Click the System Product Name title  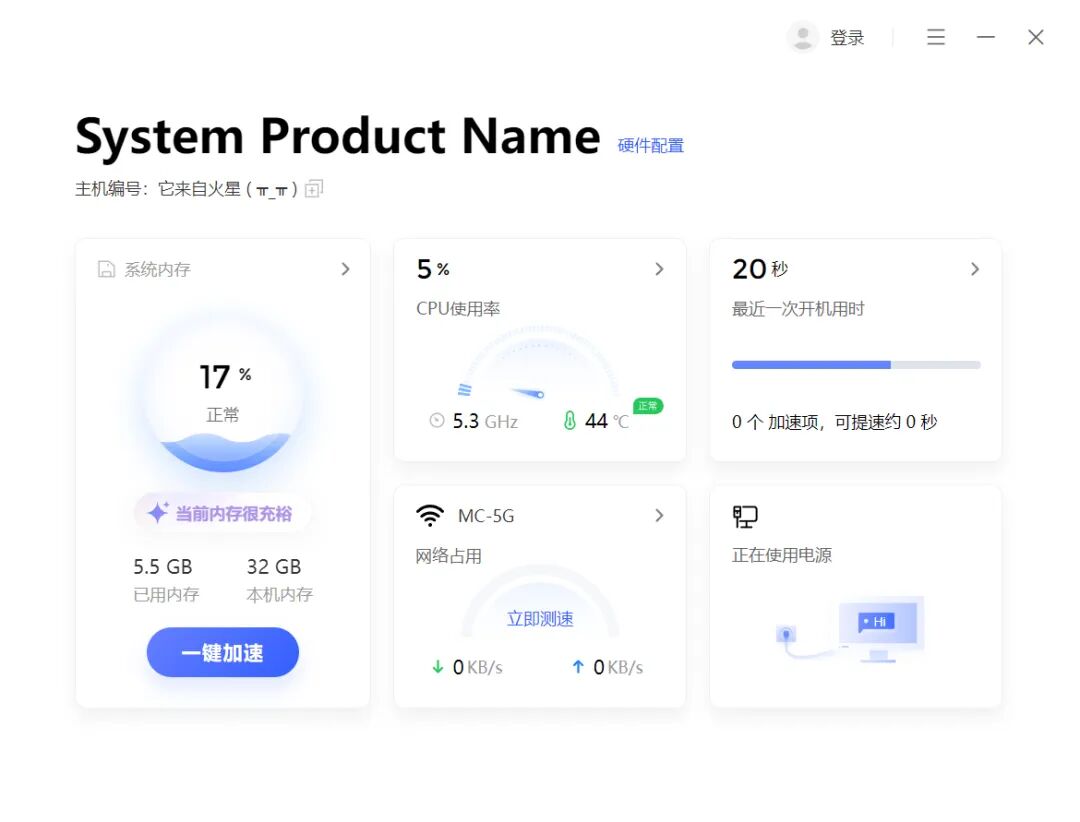click(x=338, y=137)
